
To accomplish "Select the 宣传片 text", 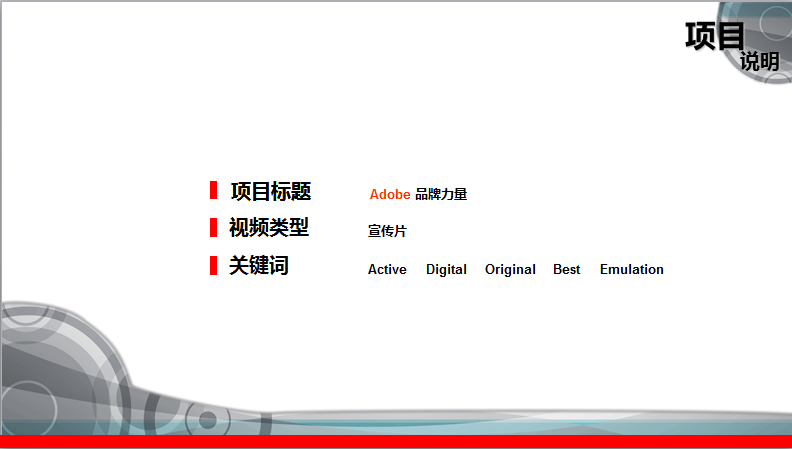I will [x=387, y=231].
